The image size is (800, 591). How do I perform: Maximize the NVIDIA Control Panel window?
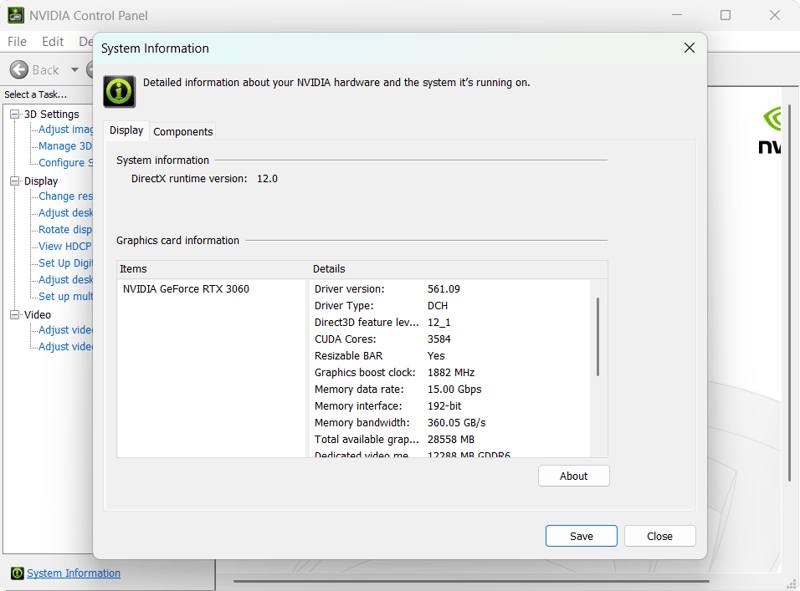[x=725, y=15]
